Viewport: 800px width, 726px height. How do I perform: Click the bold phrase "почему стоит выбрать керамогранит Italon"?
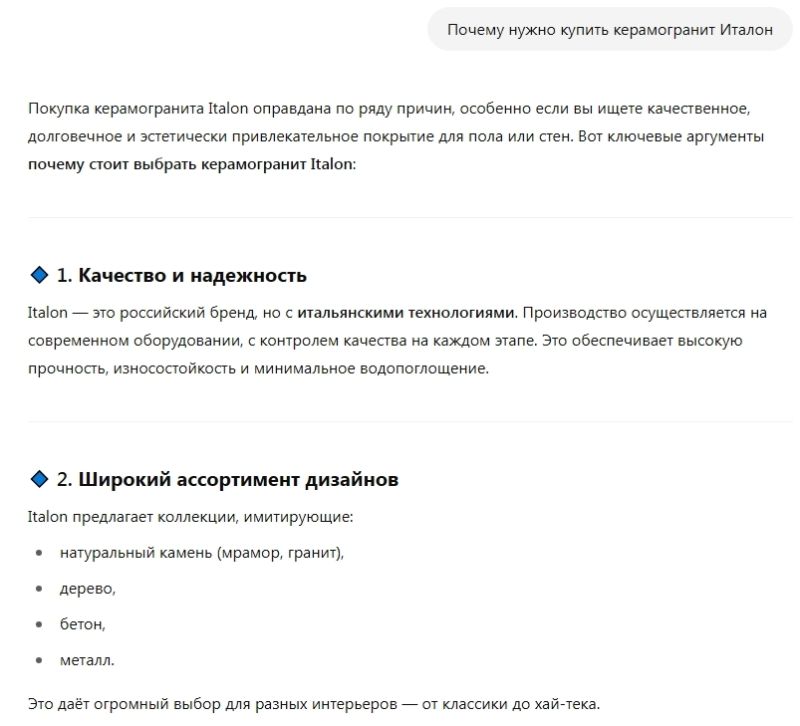tap(191, 163)
